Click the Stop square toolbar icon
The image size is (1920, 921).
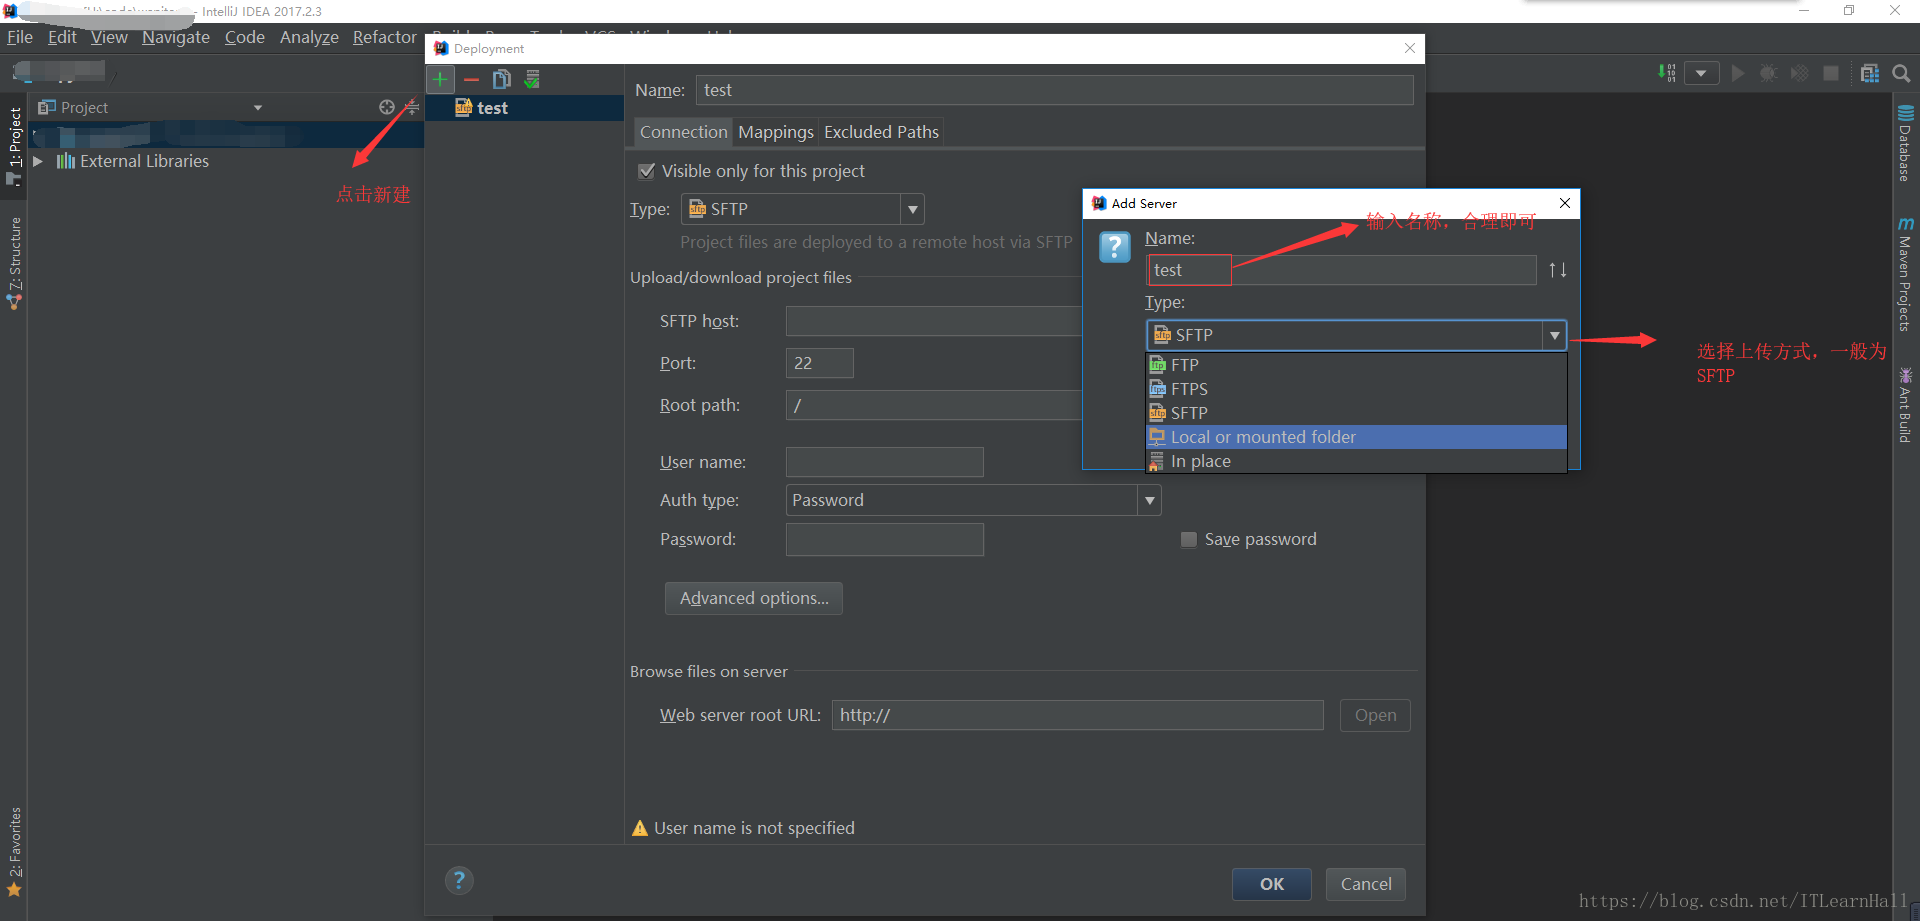pyautogui.click(x=1831, y=74)
